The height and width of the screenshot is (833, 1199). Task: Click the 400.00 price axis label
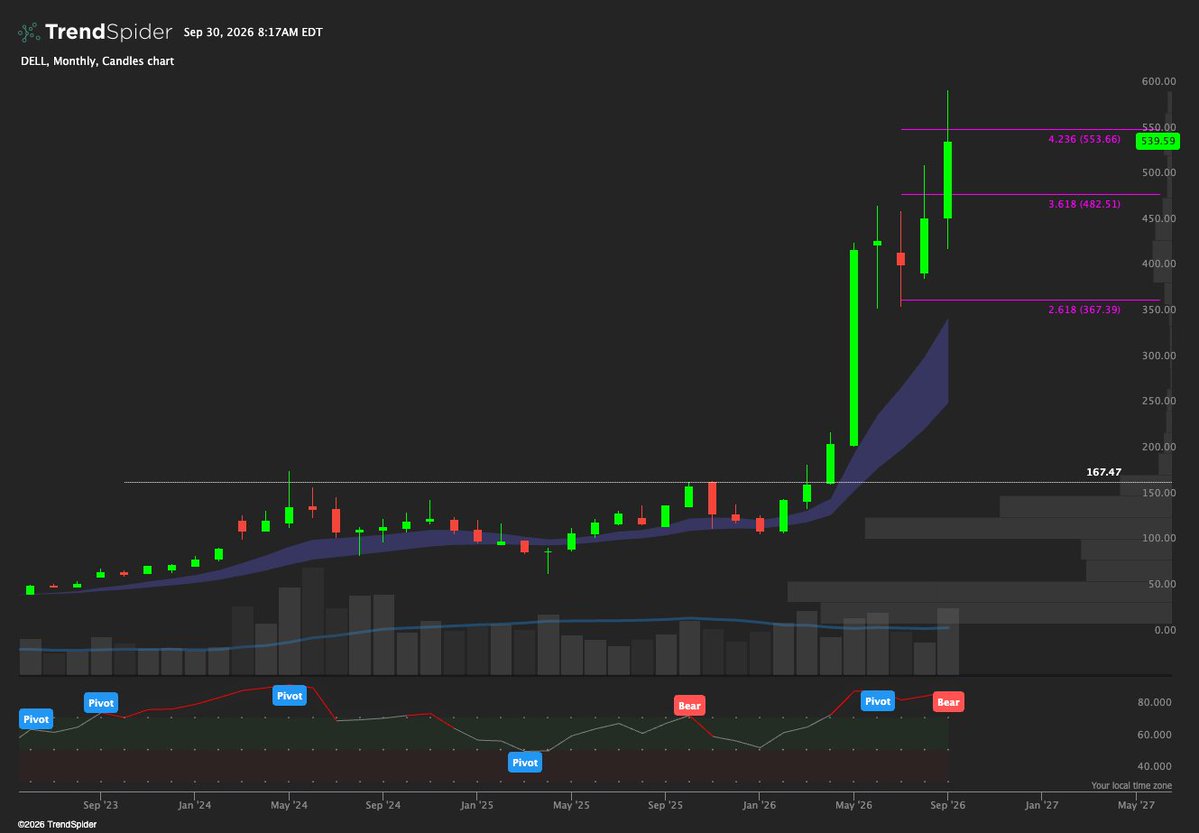1159,263
